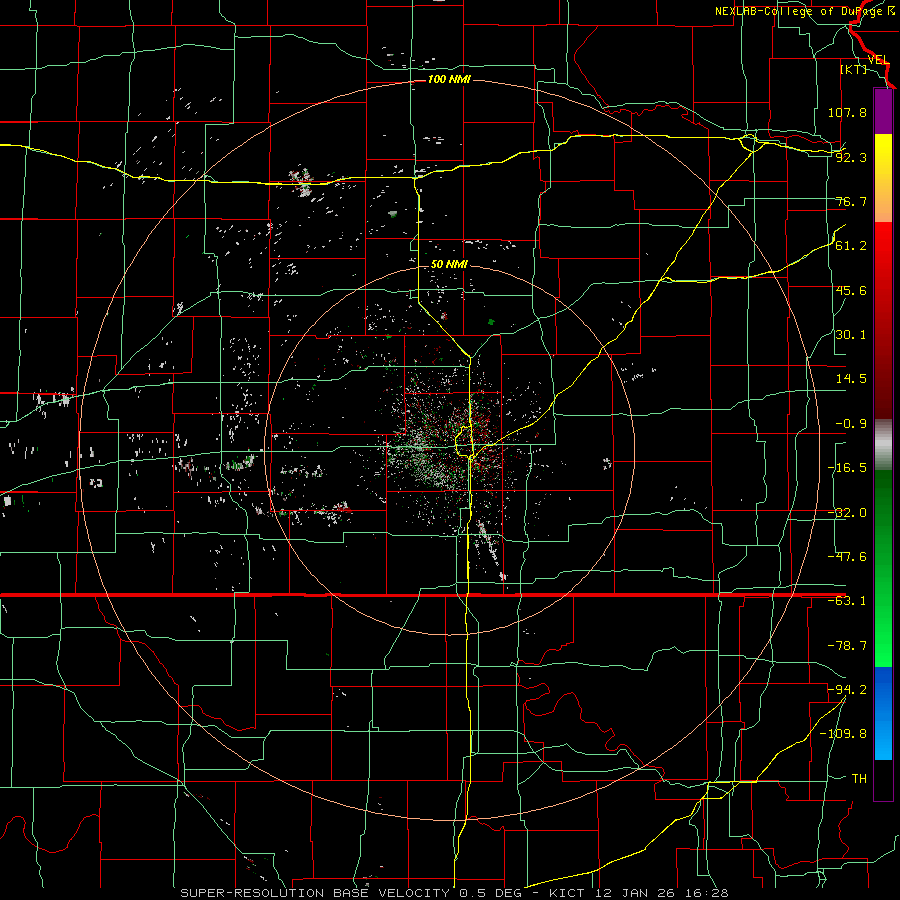Image resolution: width=900 pixels, height=900 pixels.
Task: Select the -78.7 velocity scale value
Action: pyautogui.click(x=847, y=646)
